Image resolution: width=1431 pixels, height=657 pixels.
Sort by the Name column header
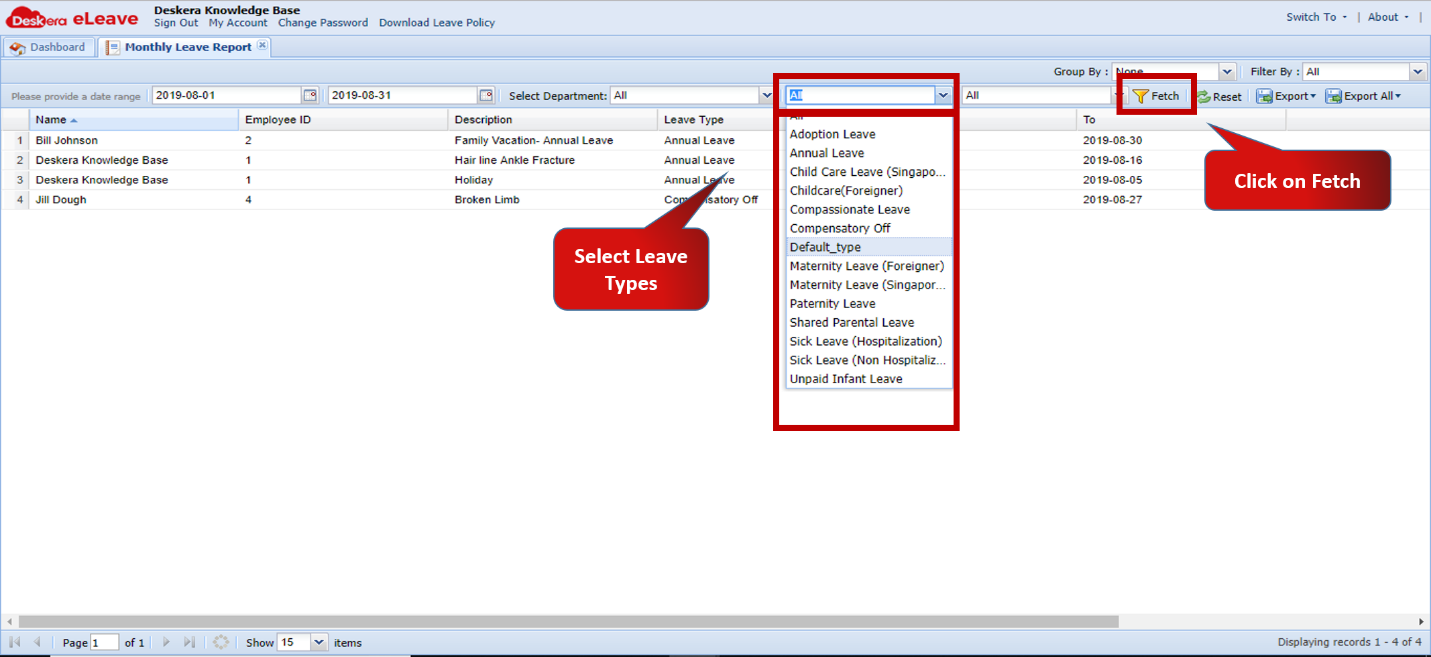click(134, 120)
